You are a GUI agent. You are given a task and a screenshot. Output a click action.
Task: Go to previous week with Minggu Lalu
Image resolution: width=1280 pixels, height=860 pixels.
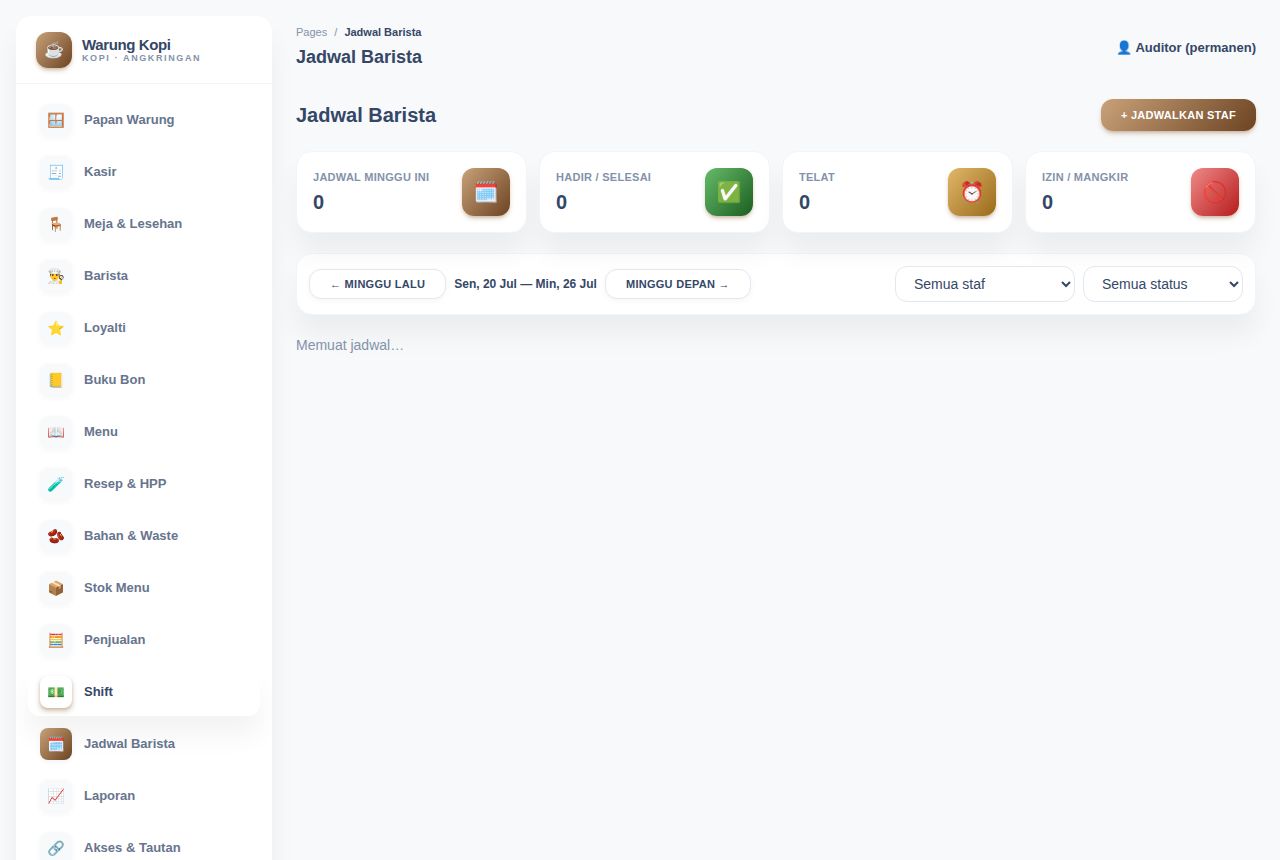pos(377,284)
